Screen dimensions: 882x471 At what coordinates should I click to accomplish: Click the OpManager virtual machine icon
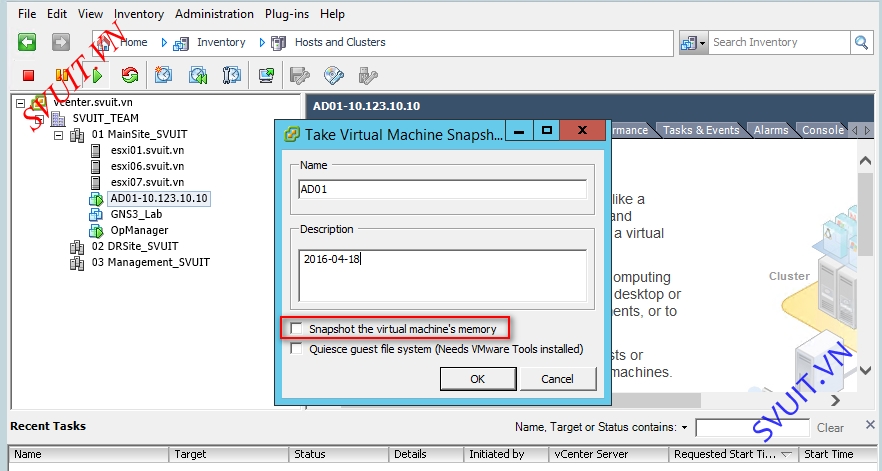coord(96,231)
